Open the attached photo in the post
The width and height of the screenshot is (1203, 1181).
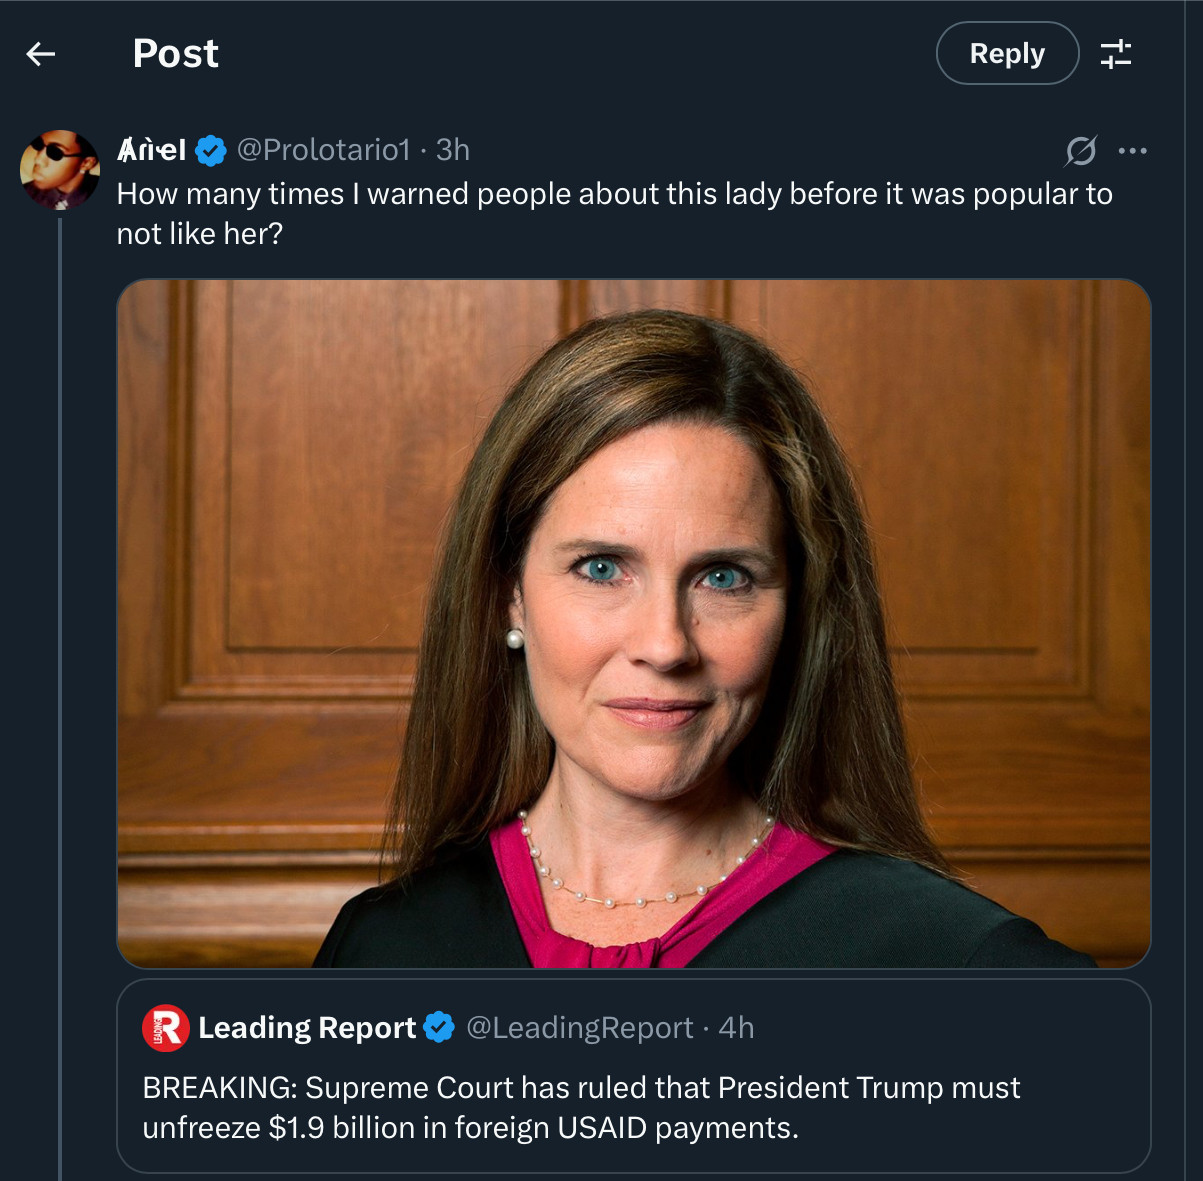[x=633, y=623]
